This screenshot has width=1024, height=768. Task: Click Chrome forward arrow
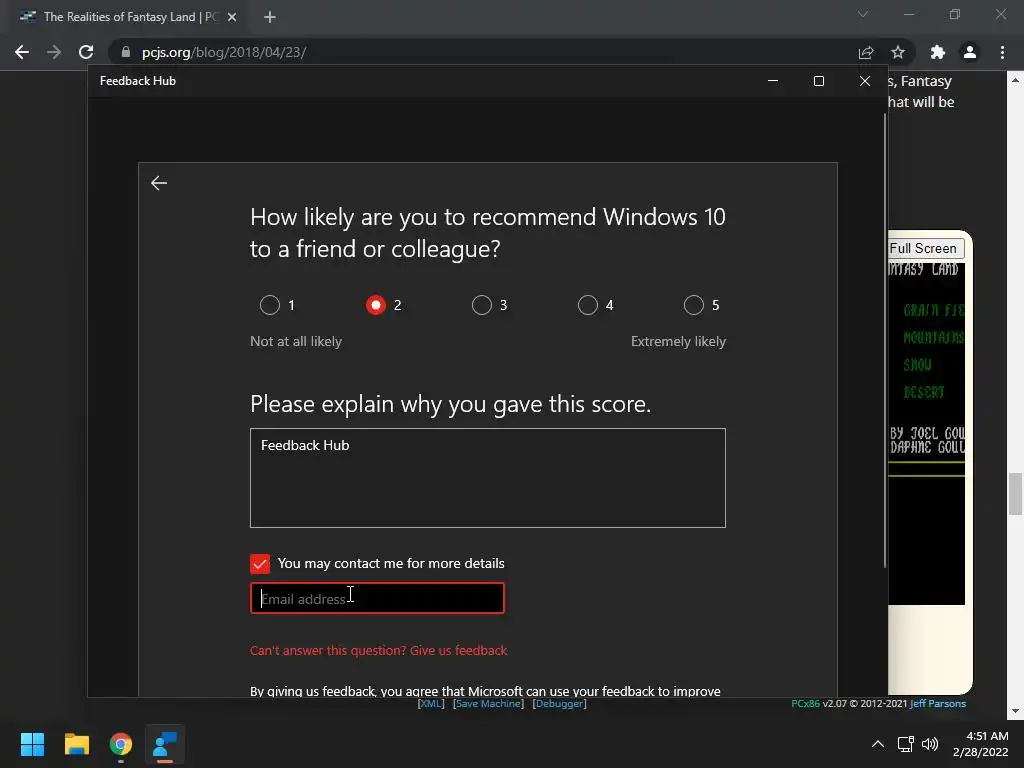[54, 52]
